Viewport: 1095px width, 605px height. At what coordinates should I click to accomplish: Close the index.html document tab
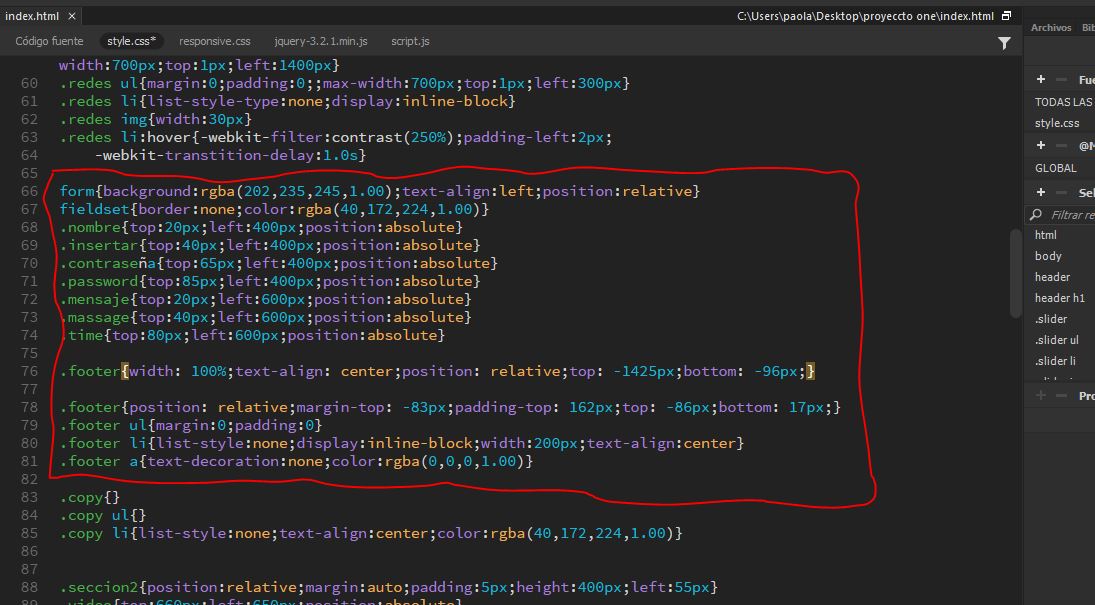[72, 15]
